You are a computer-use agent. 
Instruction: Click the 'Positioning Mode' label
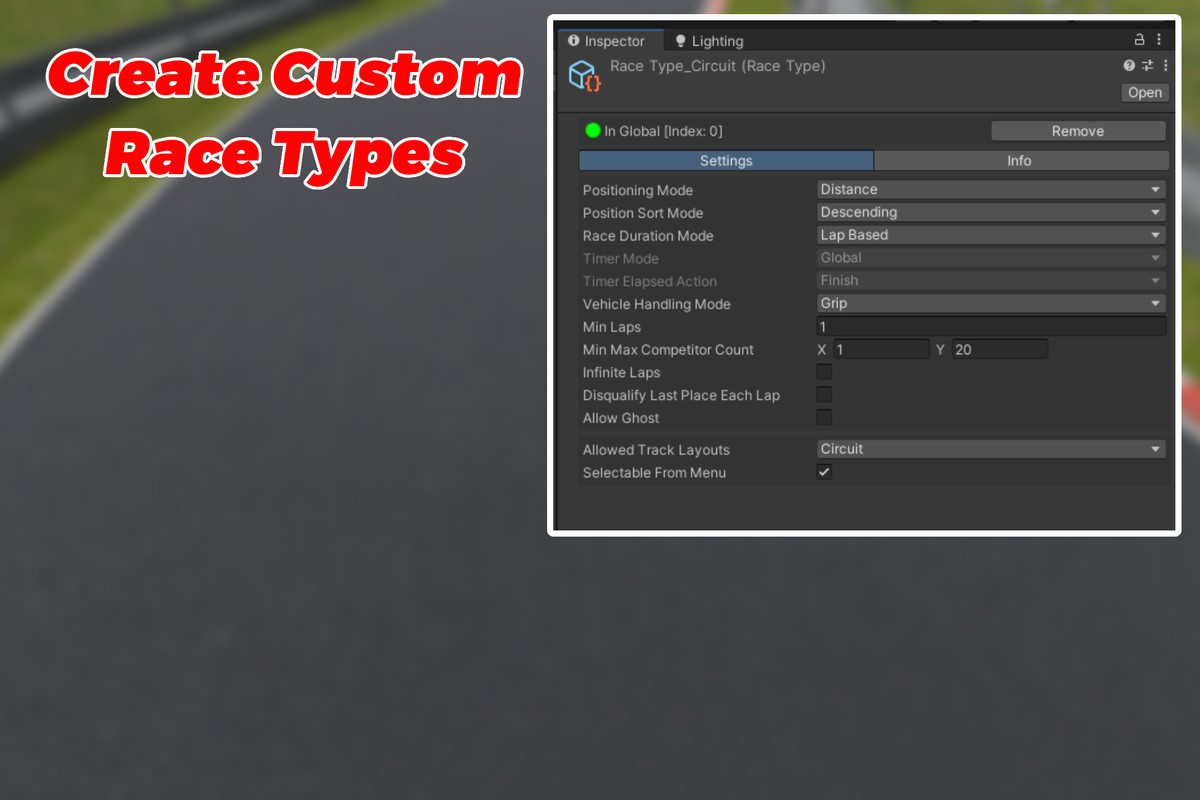[x=638, y=190]
